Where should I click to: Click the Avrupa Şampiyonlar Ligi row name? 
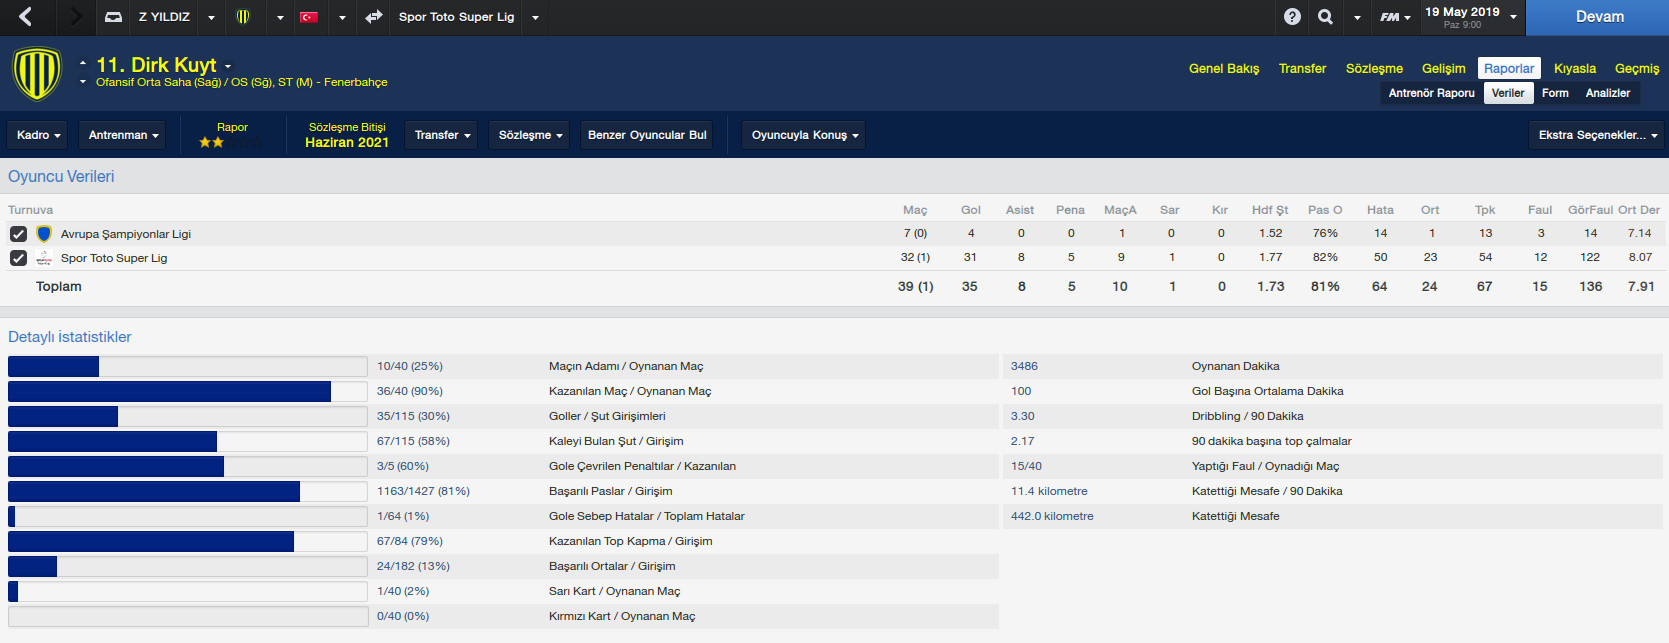(x=126, y=234)
